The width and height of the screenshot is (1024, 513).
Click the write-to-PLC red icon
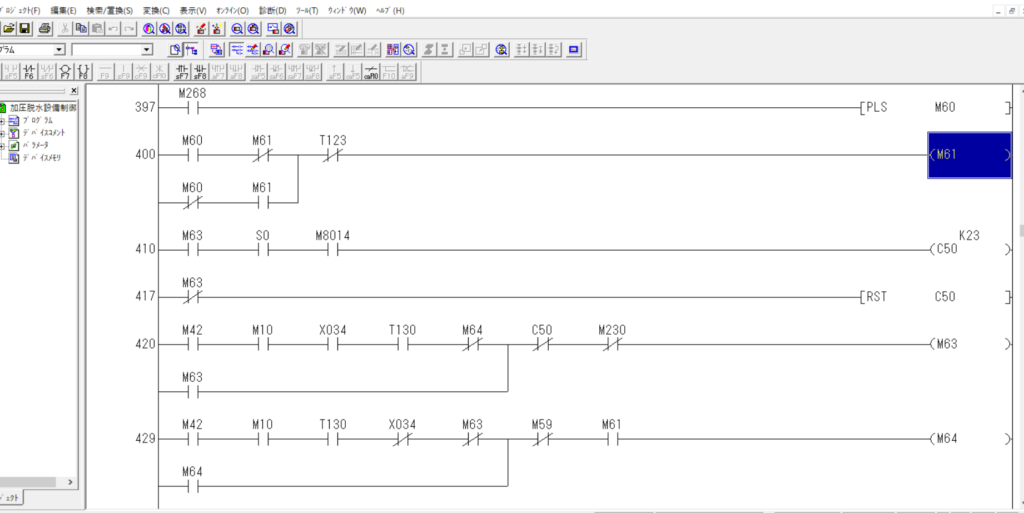[x=201, y=29]
